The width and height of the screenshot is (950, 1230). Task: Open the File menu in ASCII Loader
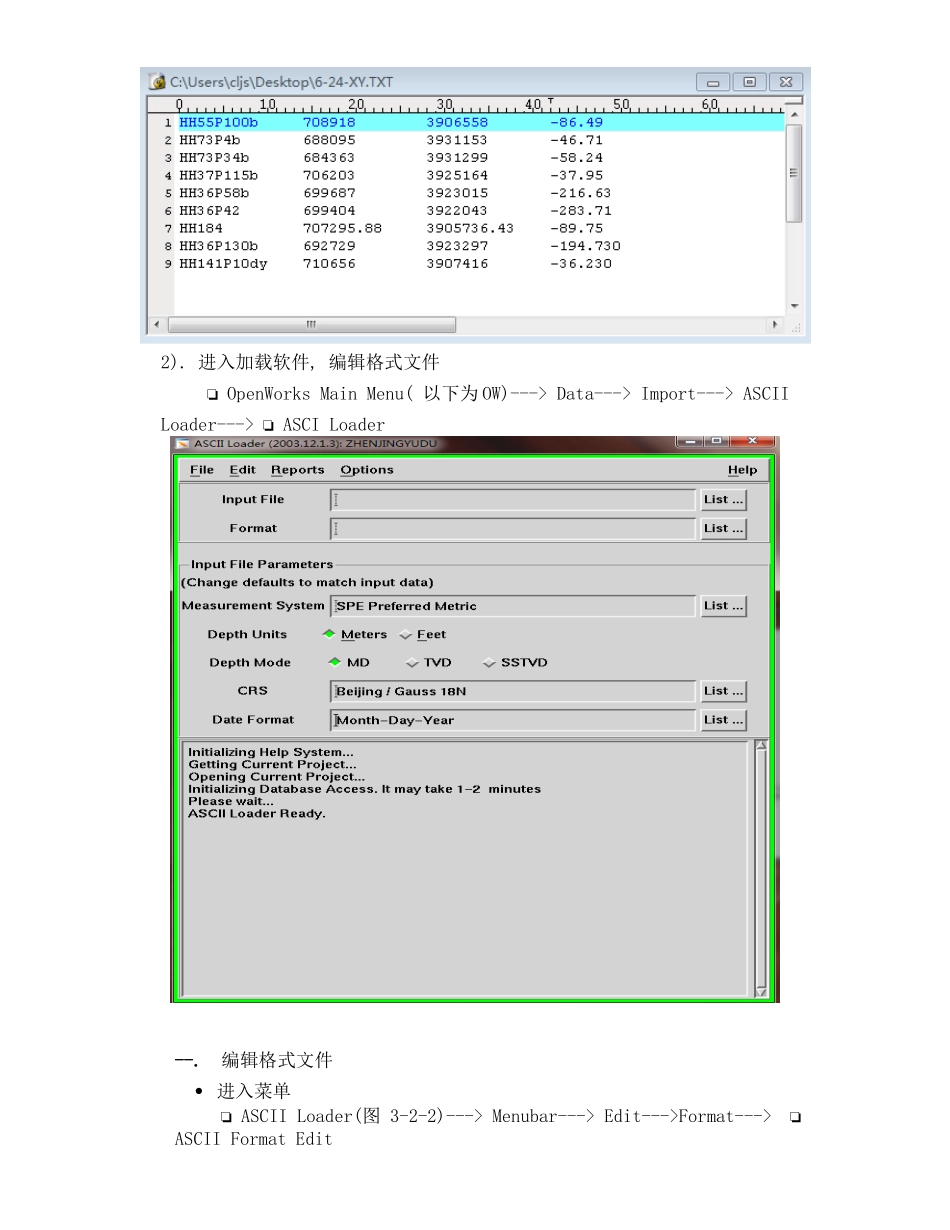tap(201, 470)
